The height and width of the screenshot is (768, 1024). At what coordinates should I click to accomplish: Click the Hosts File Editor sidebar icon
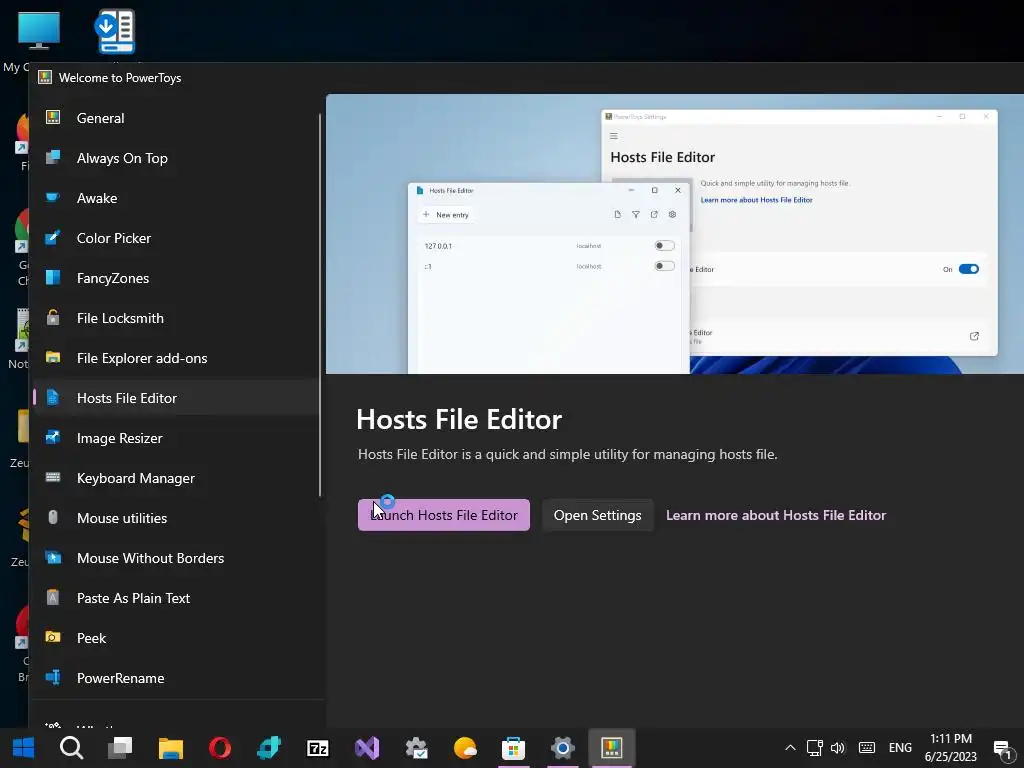(x=53, y=398)
